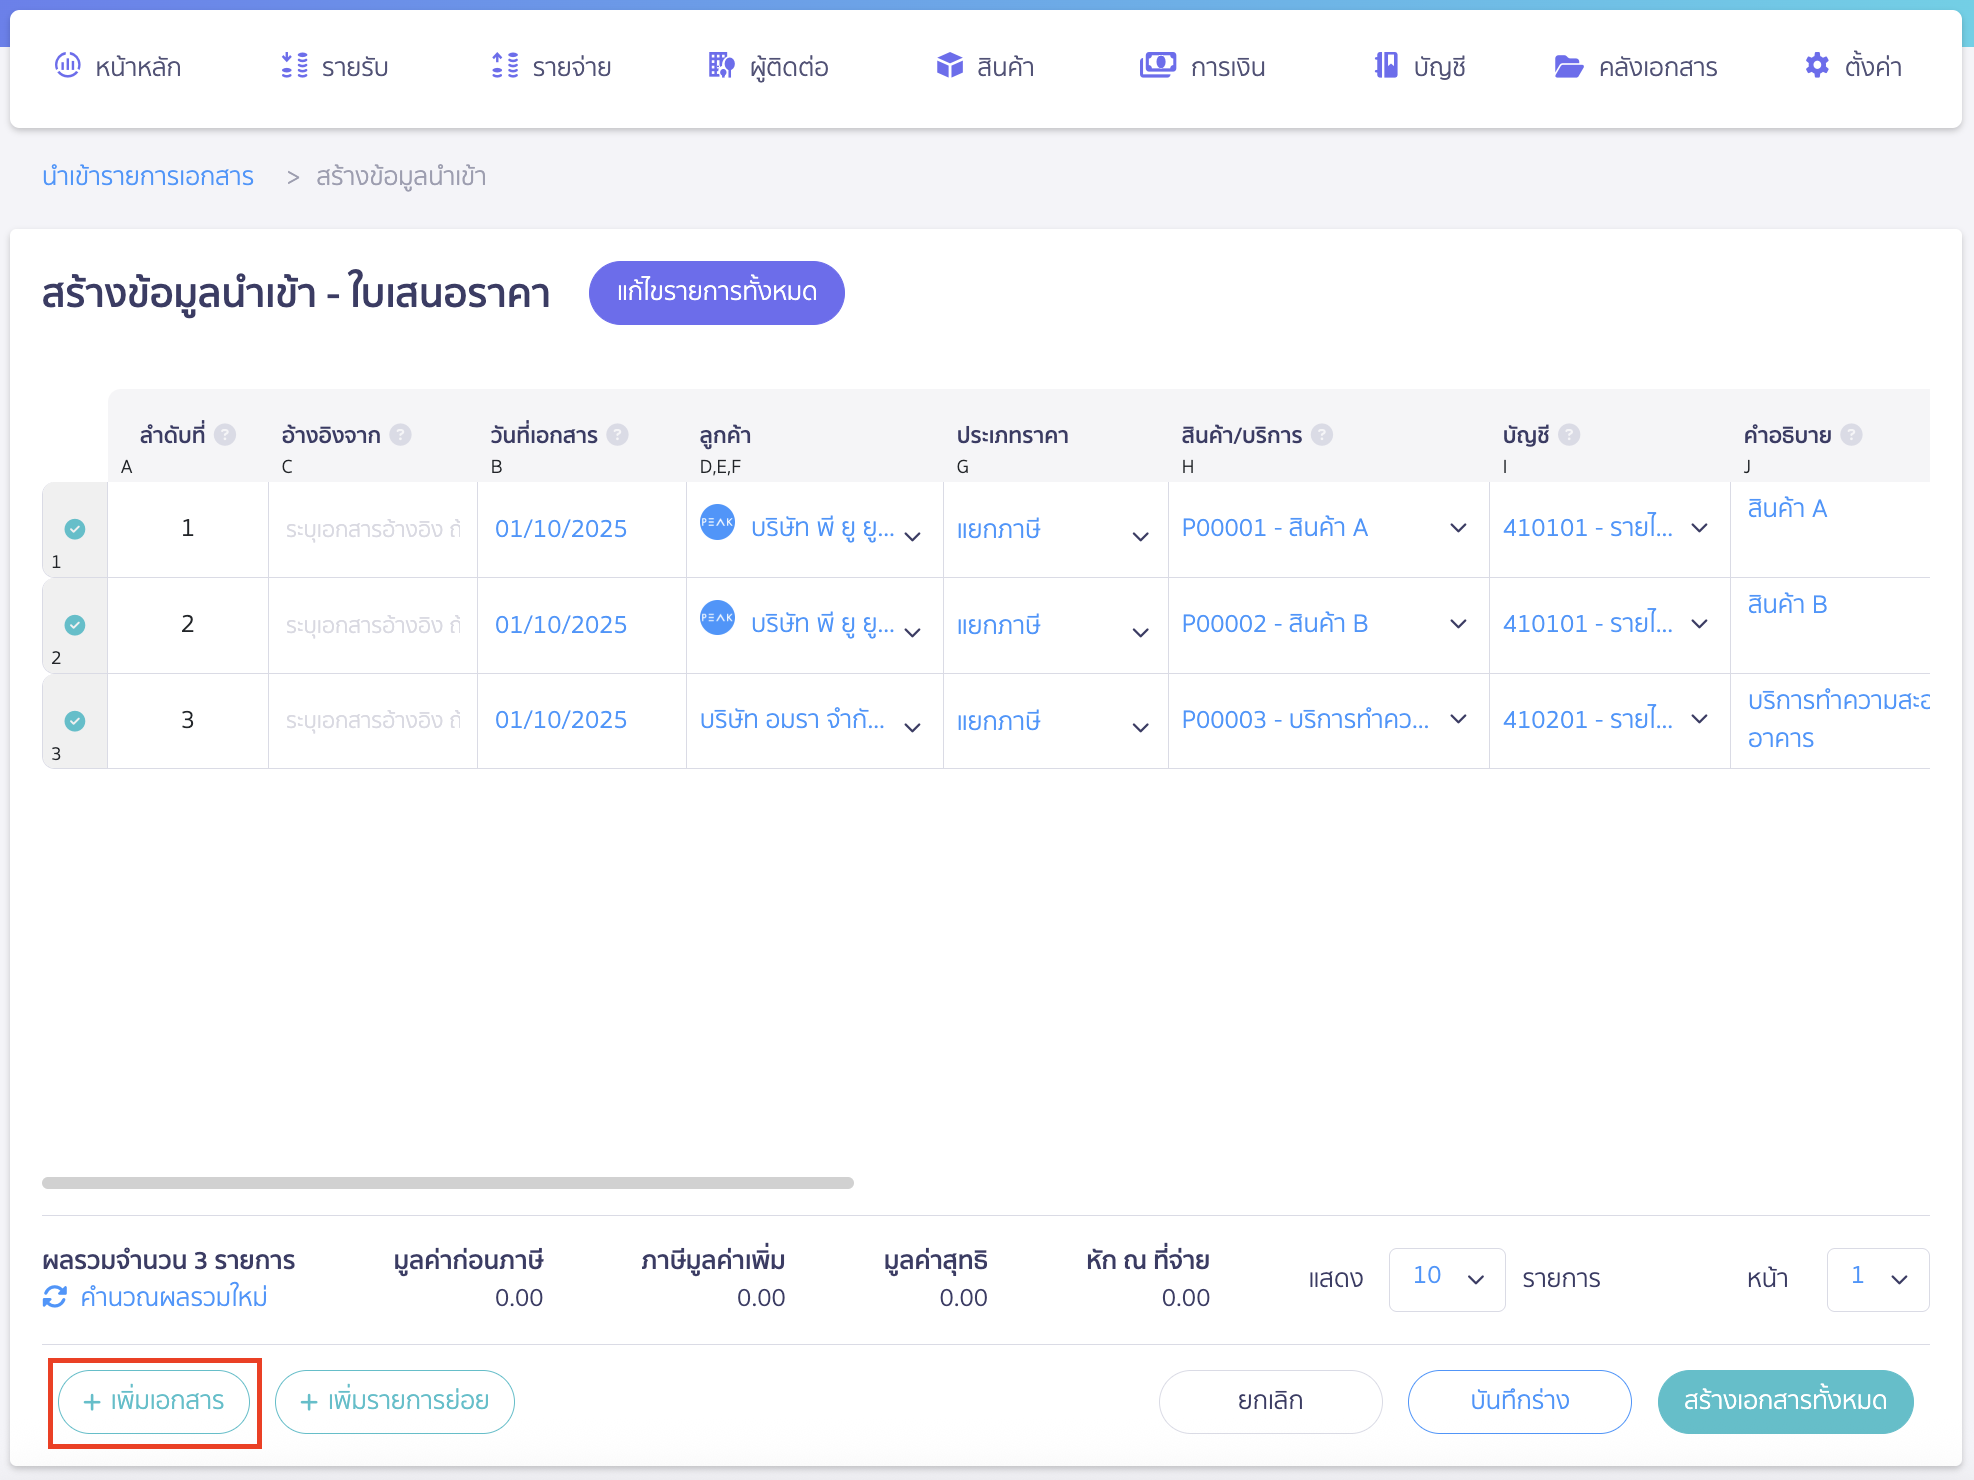
Task: Click the แก้ไขรายการทั้งหมด button
Action: click(x=716, y=292)
